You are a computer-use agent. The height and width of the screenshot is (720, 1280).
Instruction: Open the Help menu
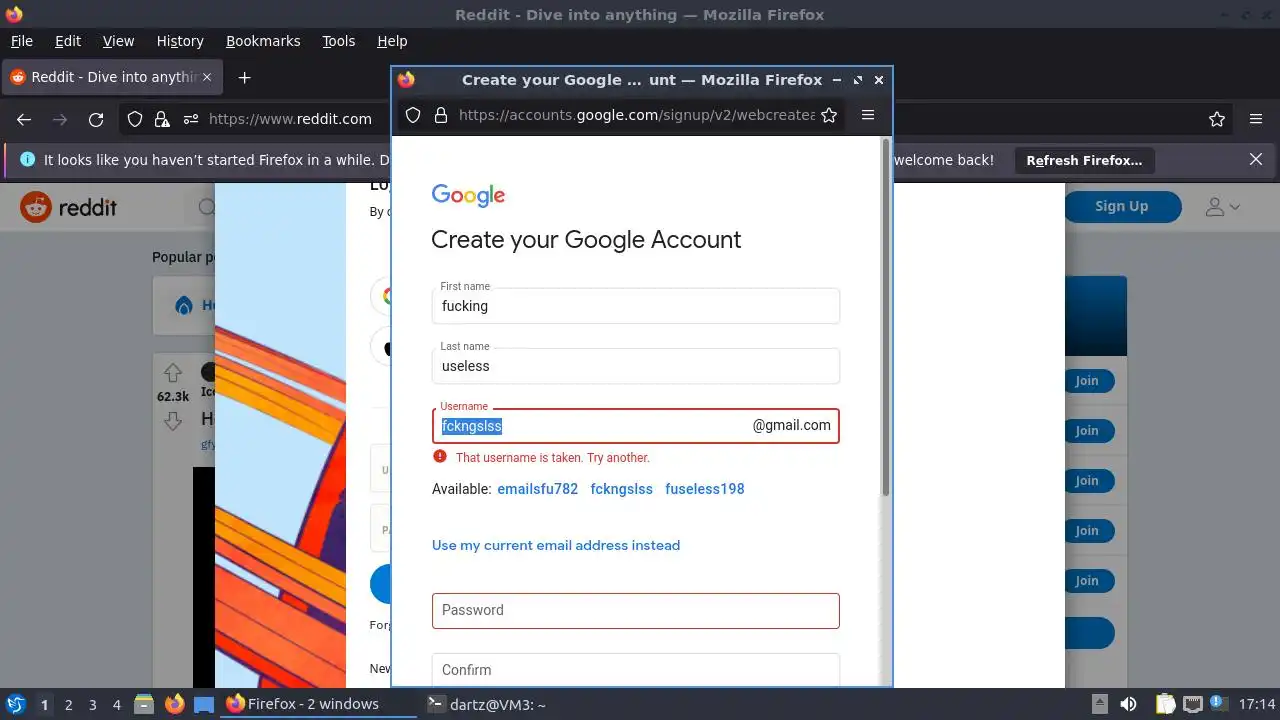pos(392,41)
